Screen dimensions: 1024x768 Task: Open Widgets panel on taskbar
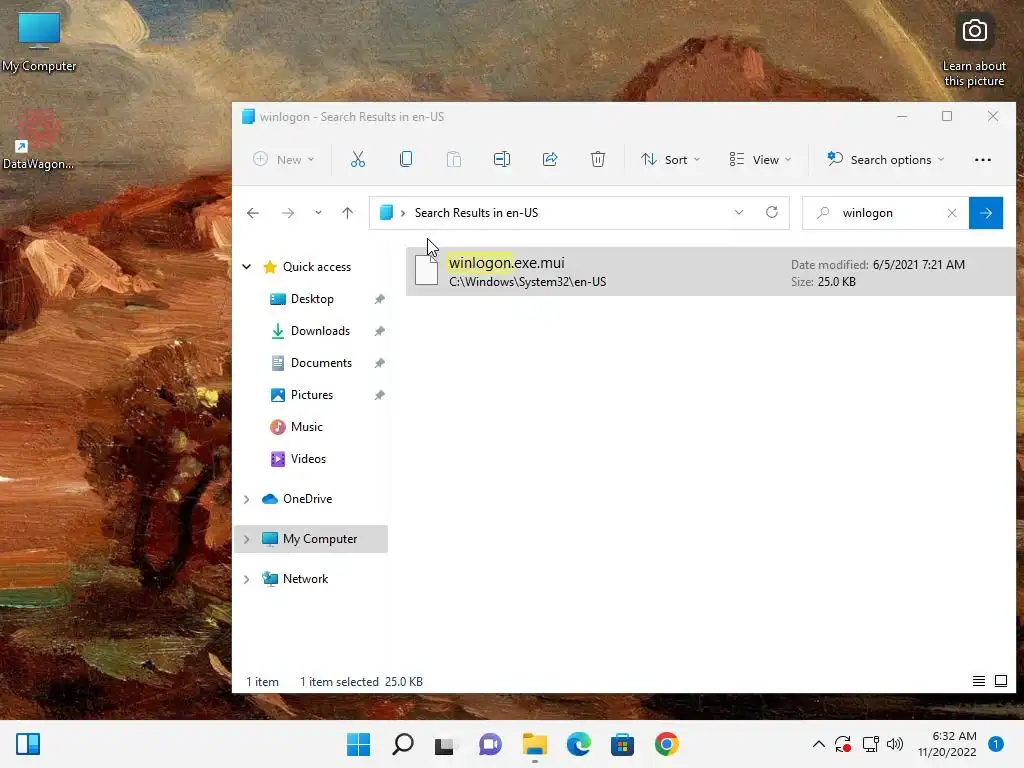click(28, 744)
